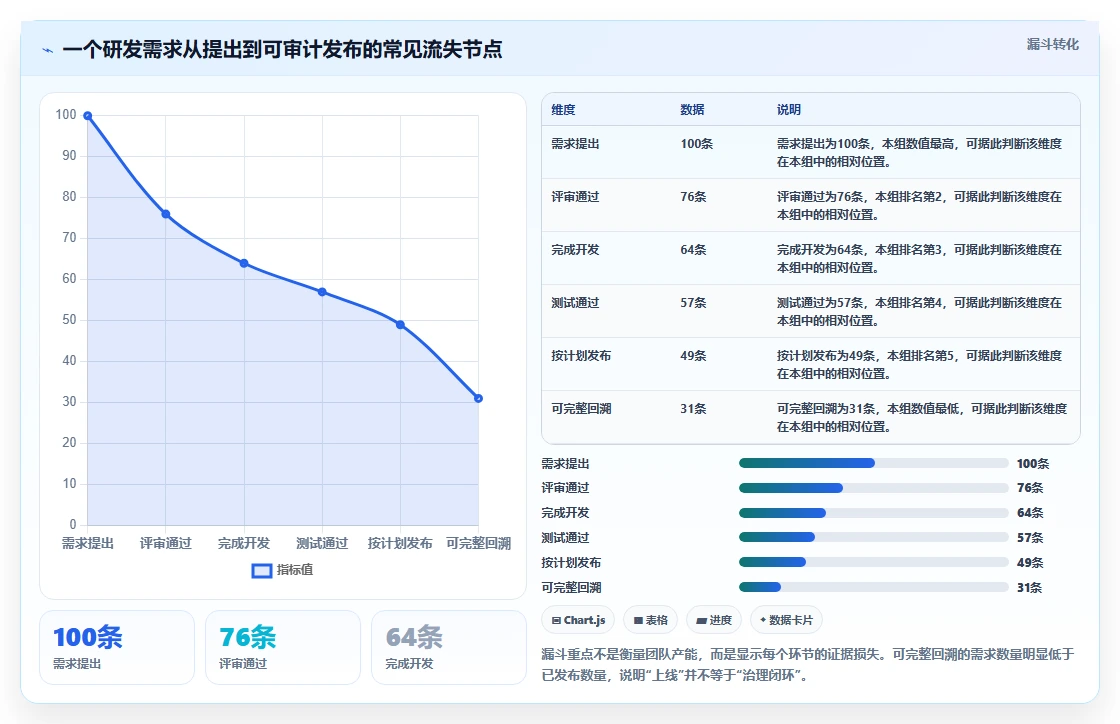The width and height of the screenshot is (1120, 724).
Task: Click the lightning icon beside the title
Action: tap(48, 51)
